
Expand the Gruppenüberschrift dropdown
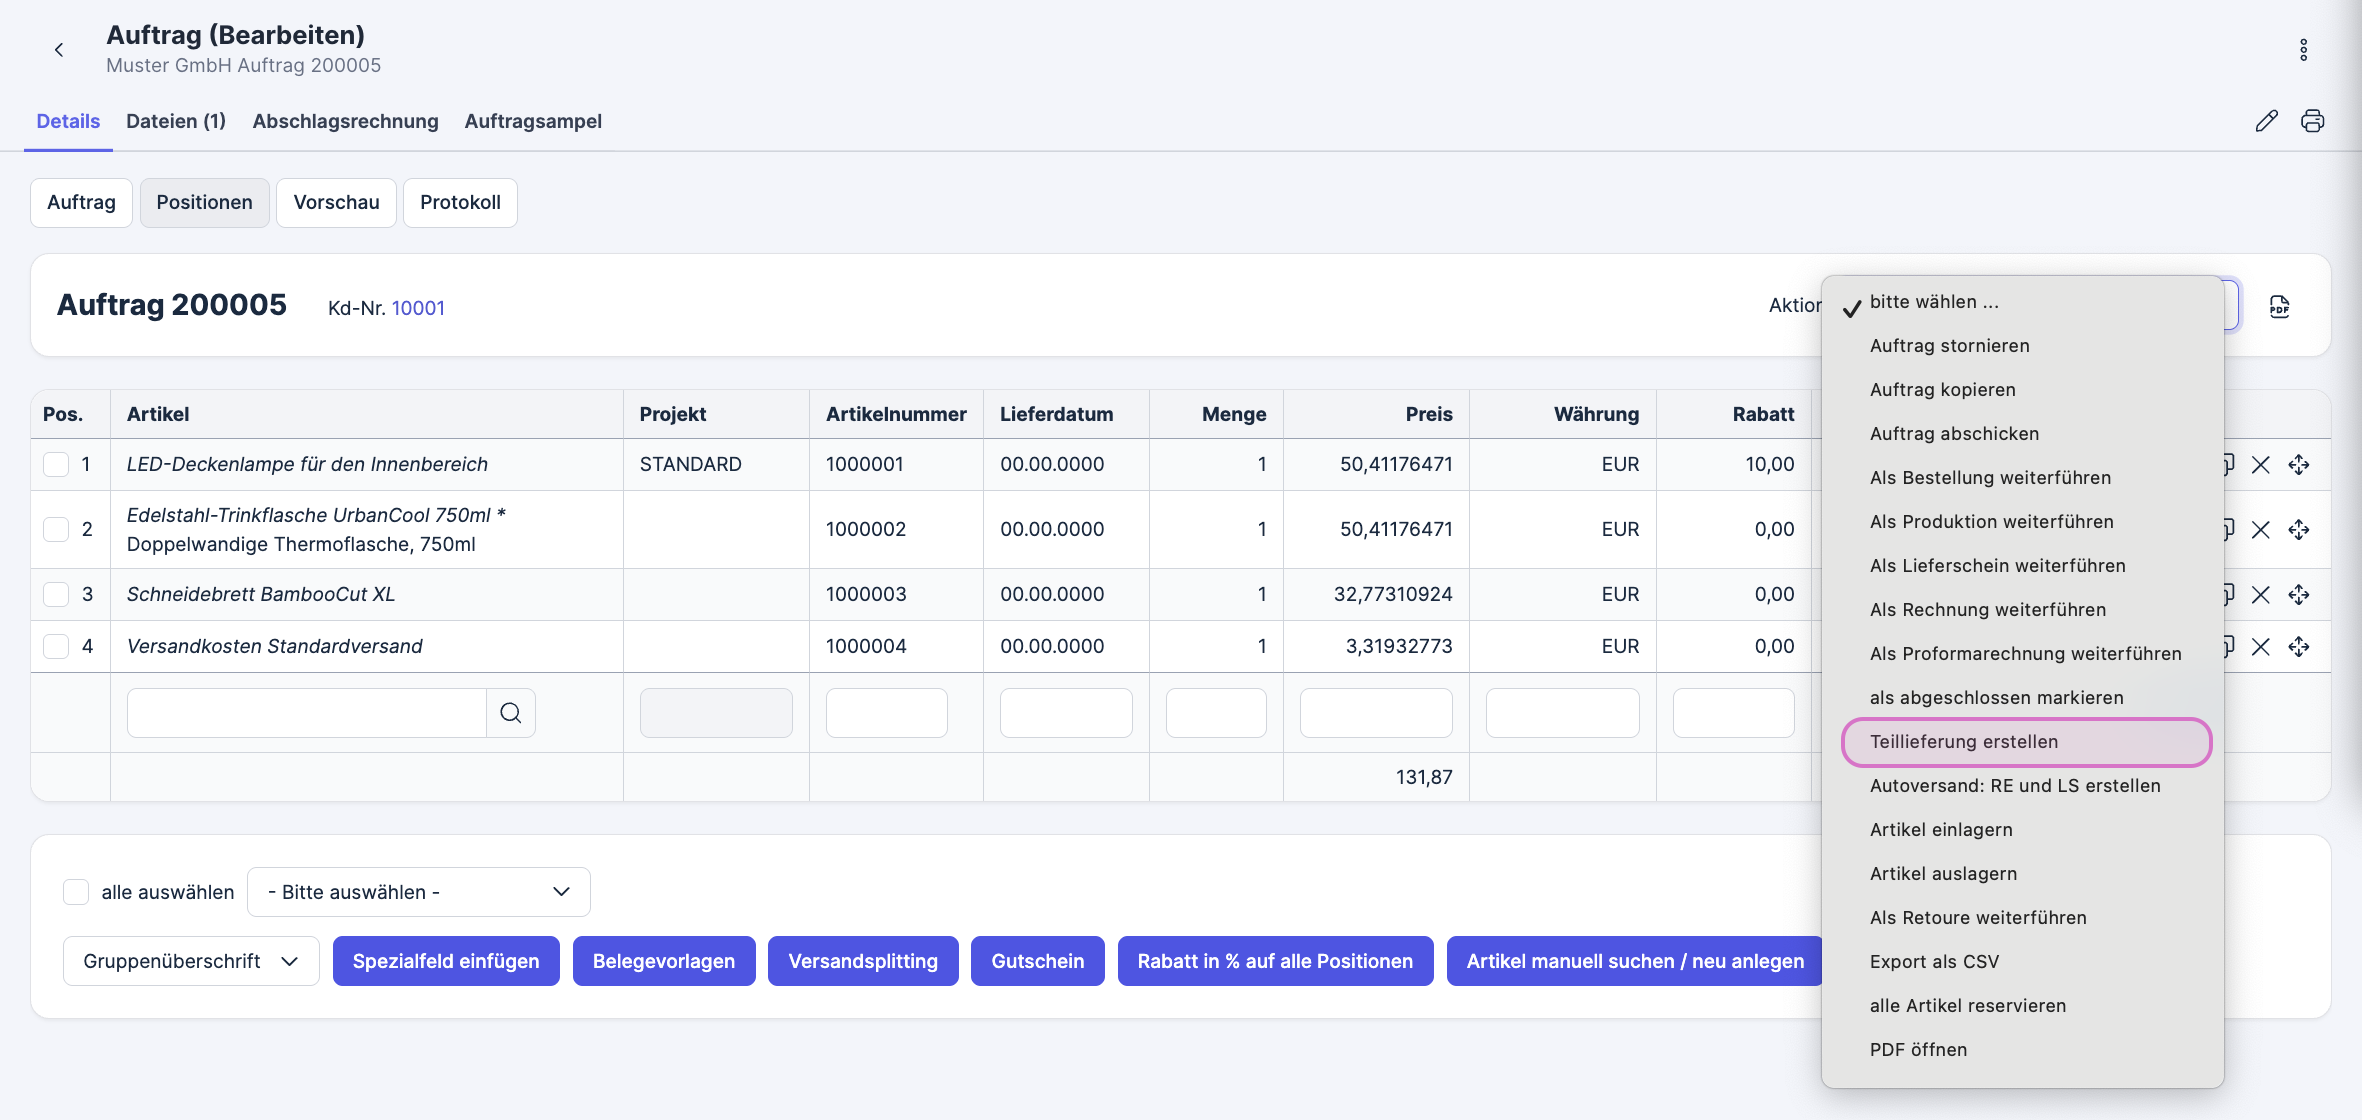pos(191,961)
